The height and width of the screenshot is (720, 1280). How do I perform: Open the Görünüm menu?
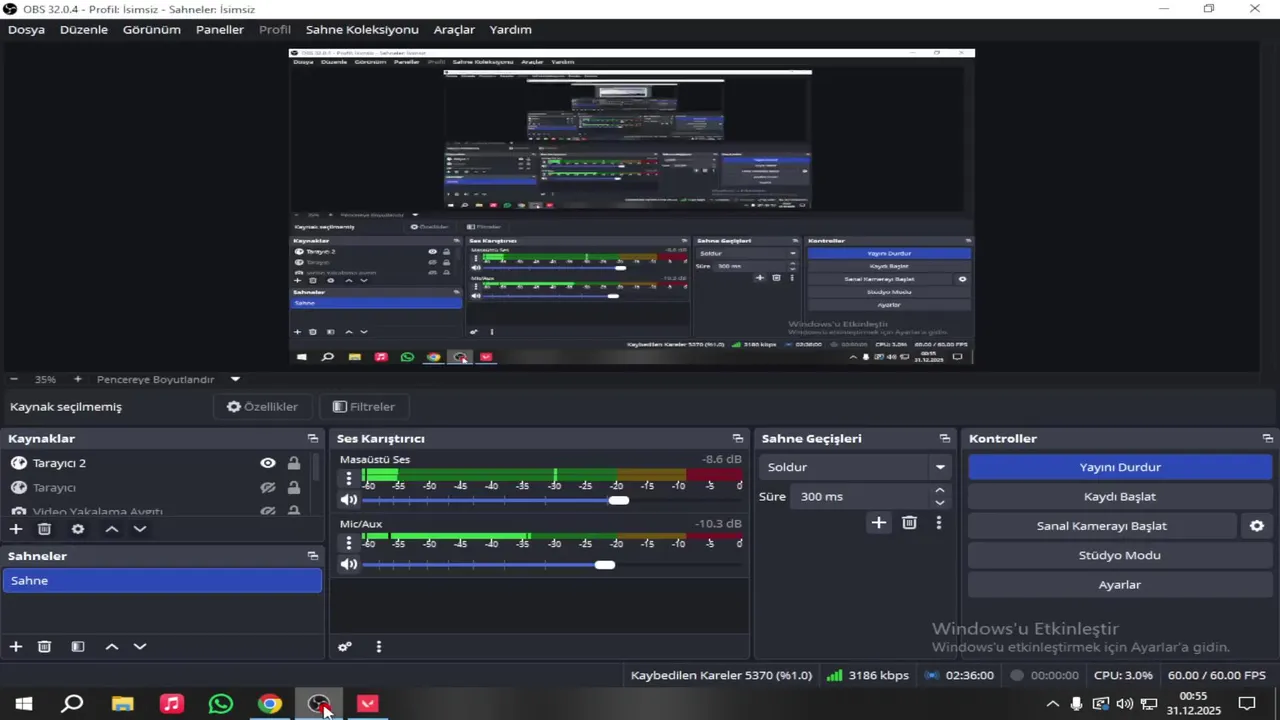coord(152,30)
